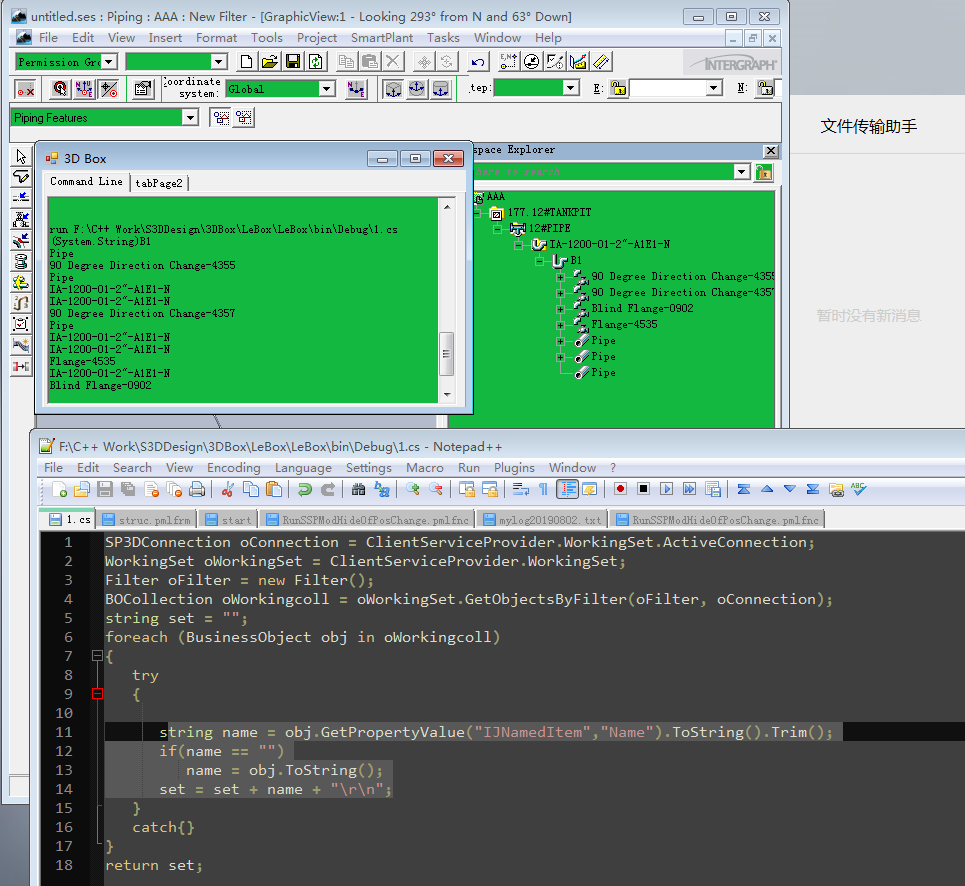Open the Notepad++ Encoding menu

[x=233, y=468]
